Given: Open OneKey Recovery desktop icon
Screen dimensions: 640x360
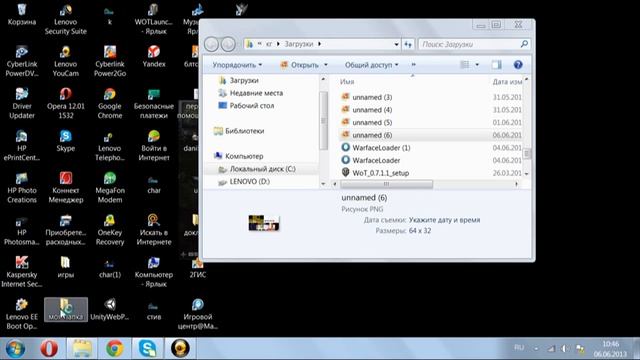Looking at the screenshot, I should [x=109, y=229].
